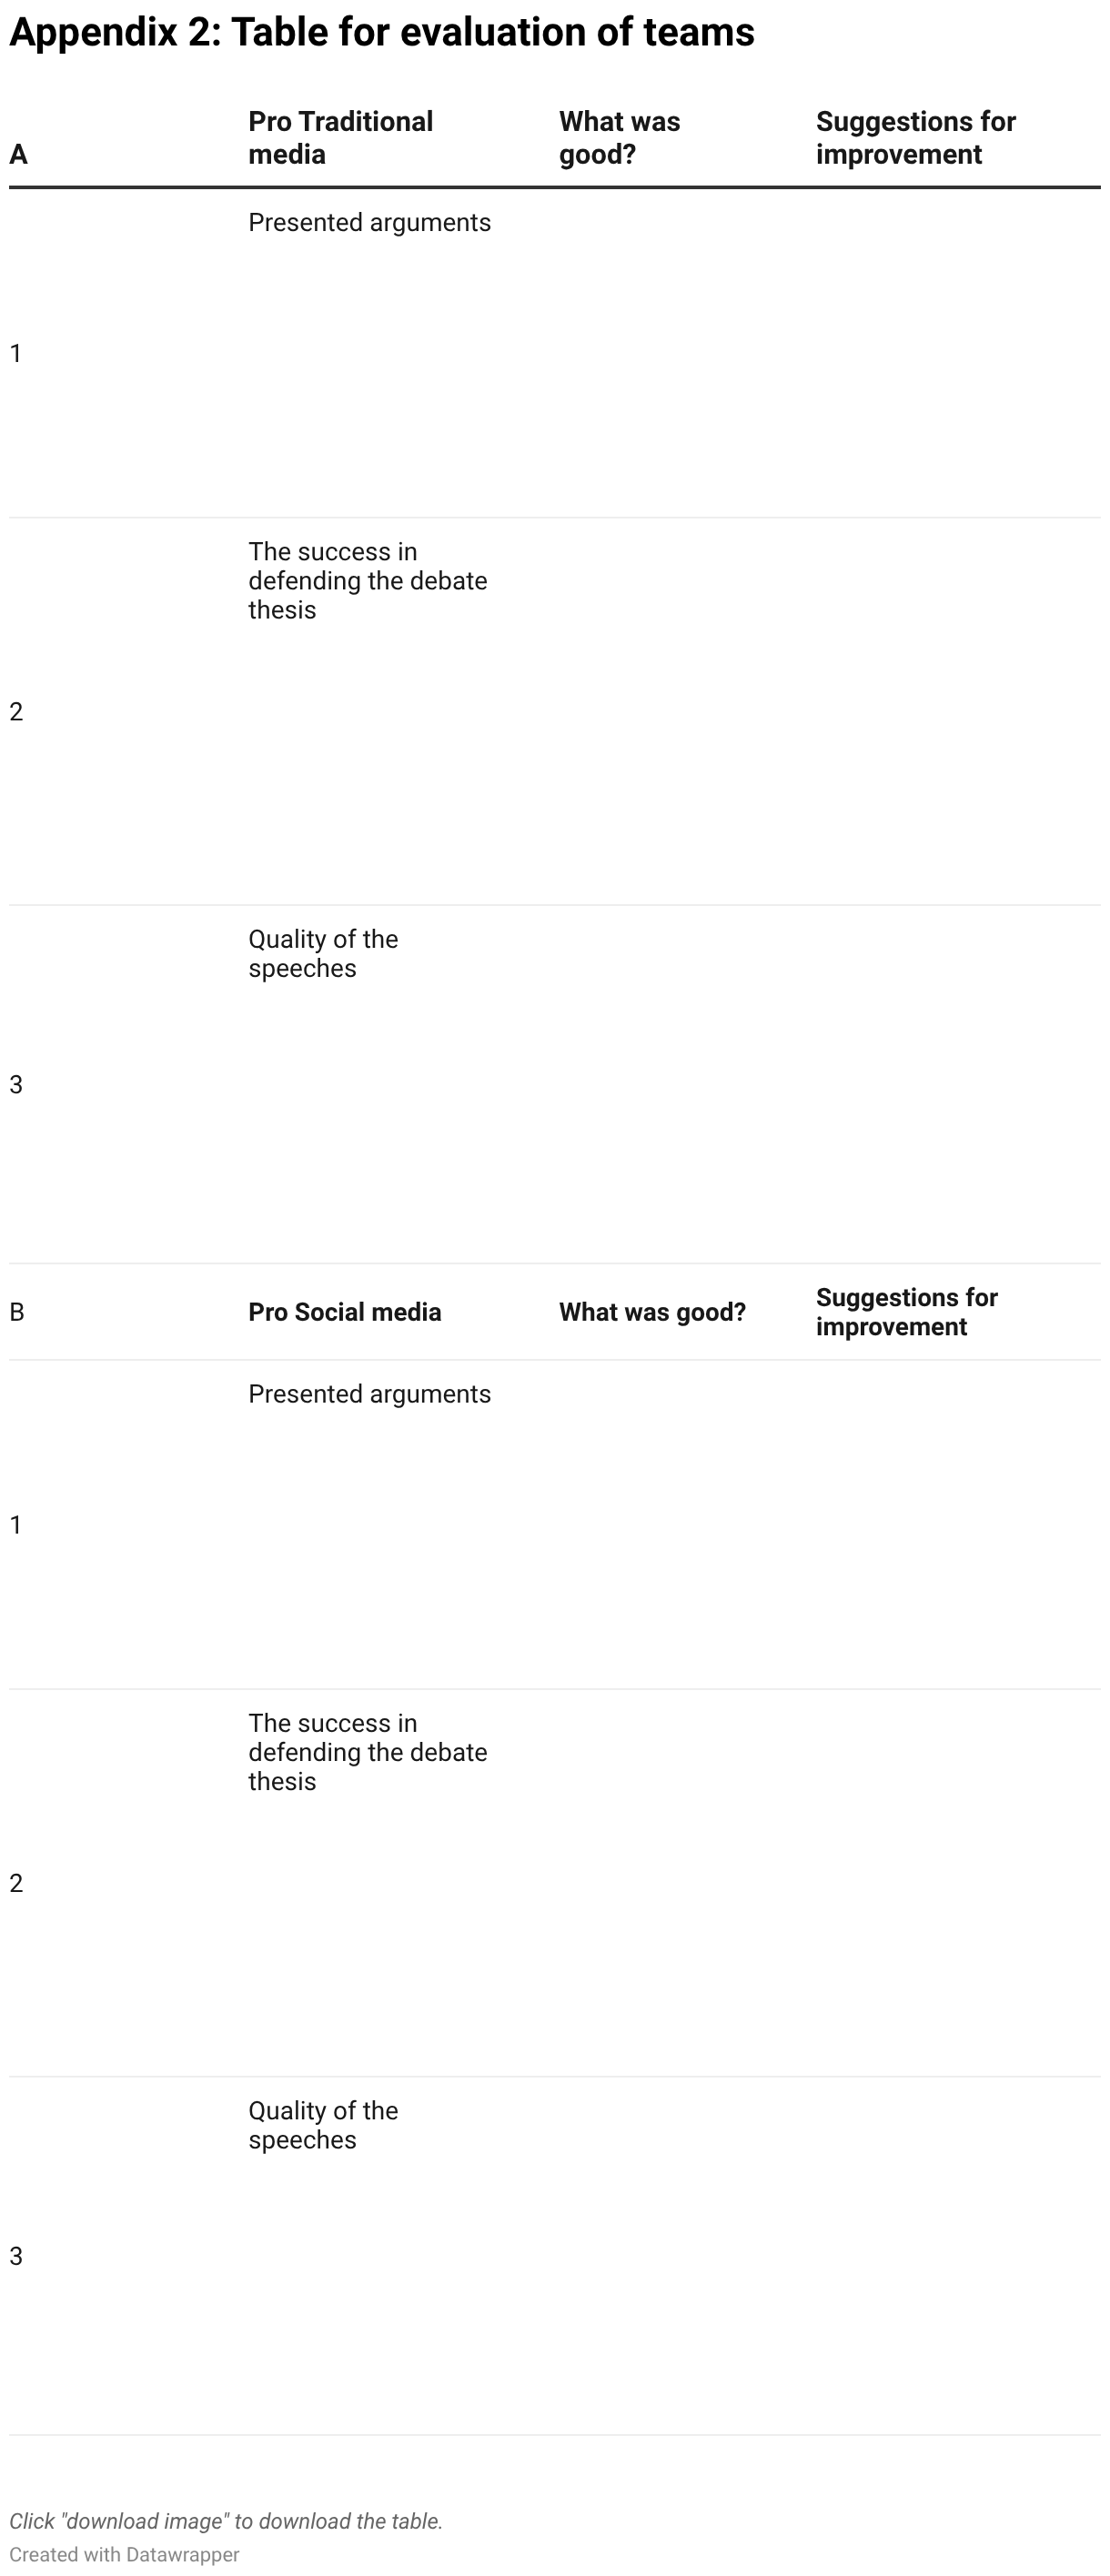Select row number 1 in section A
This screenshot has width=1110, height=2576.
point(16,353)
